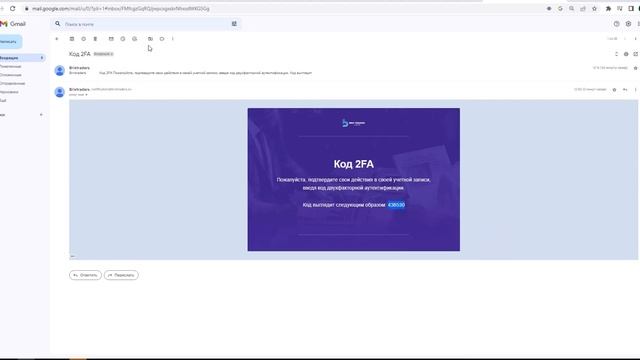Open the Черновики drafts folder
Viewport: 640px width, 360px height.
tap(9, 92)
